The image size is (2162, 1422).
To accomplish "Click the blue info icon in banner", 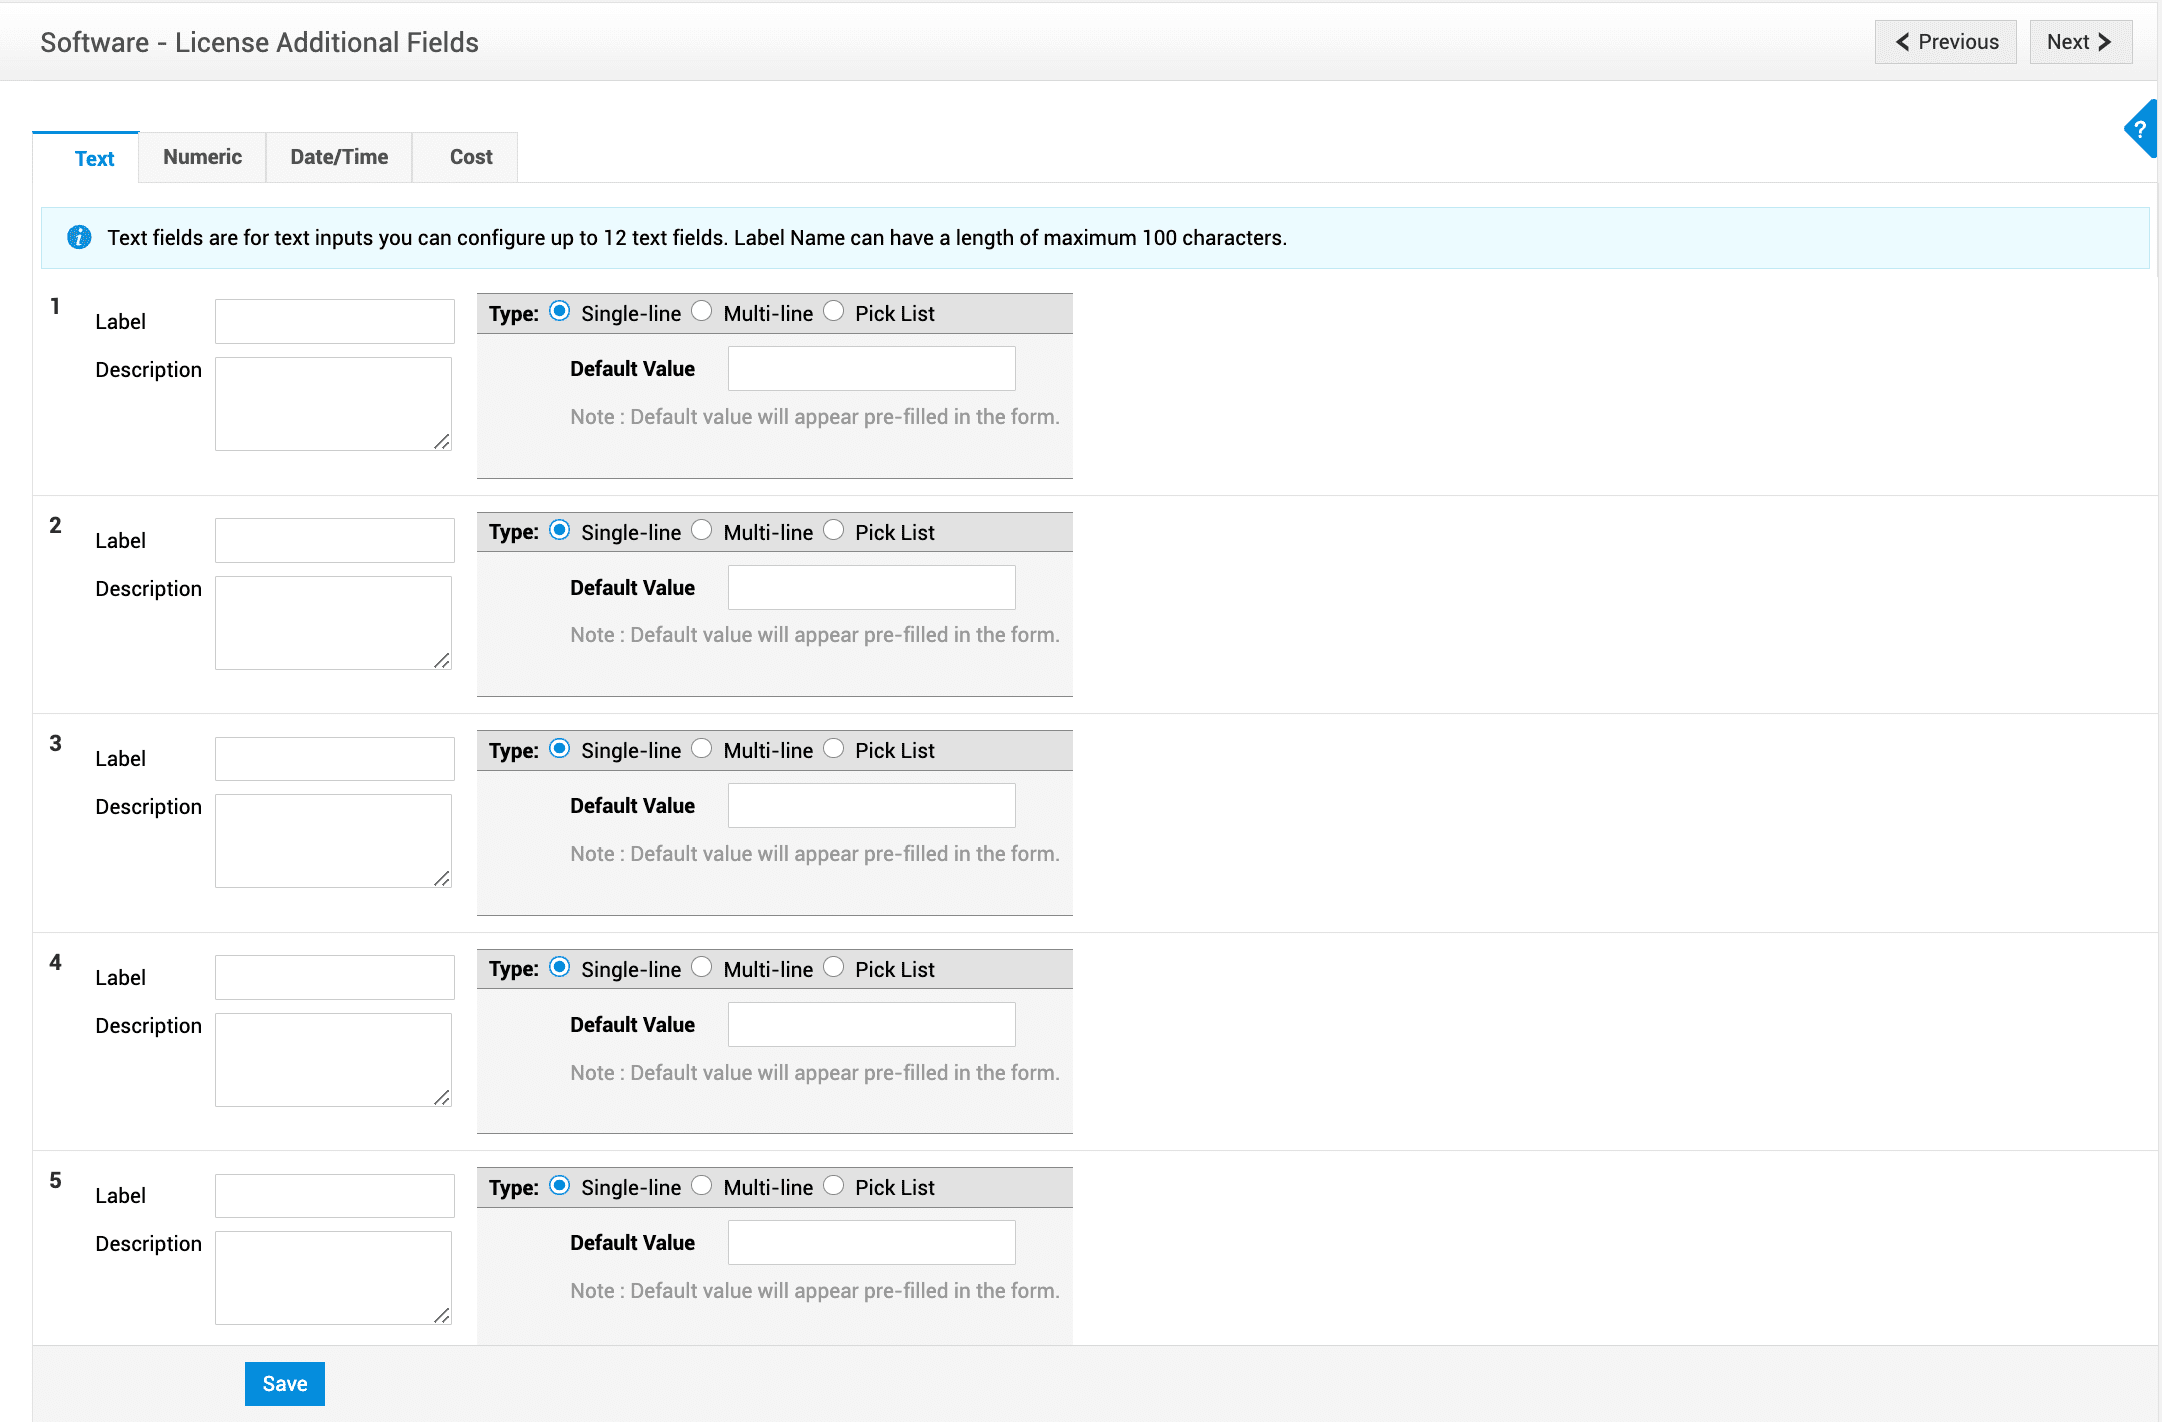I will point(79,238).
